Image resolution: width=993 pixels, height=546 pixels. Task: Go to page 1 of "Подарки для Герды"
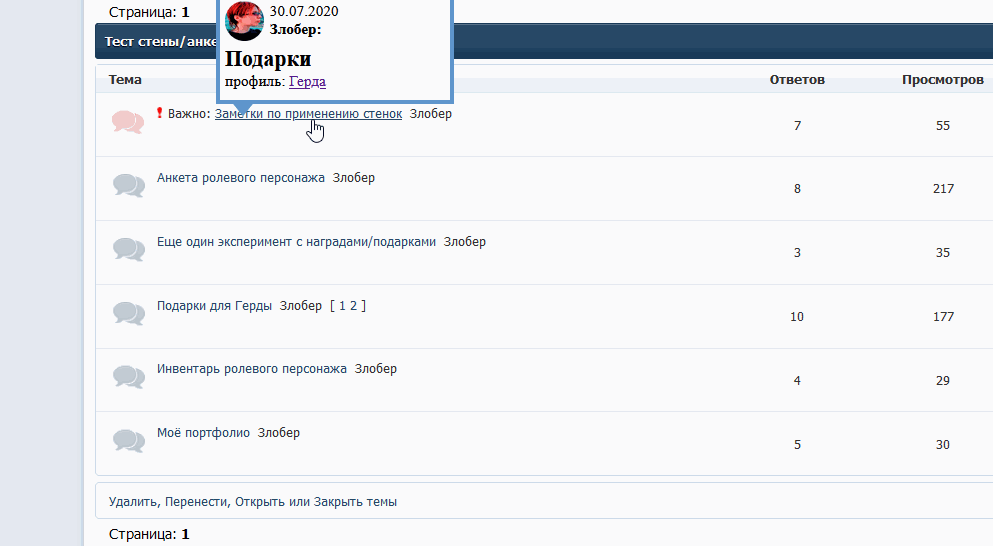341,306
